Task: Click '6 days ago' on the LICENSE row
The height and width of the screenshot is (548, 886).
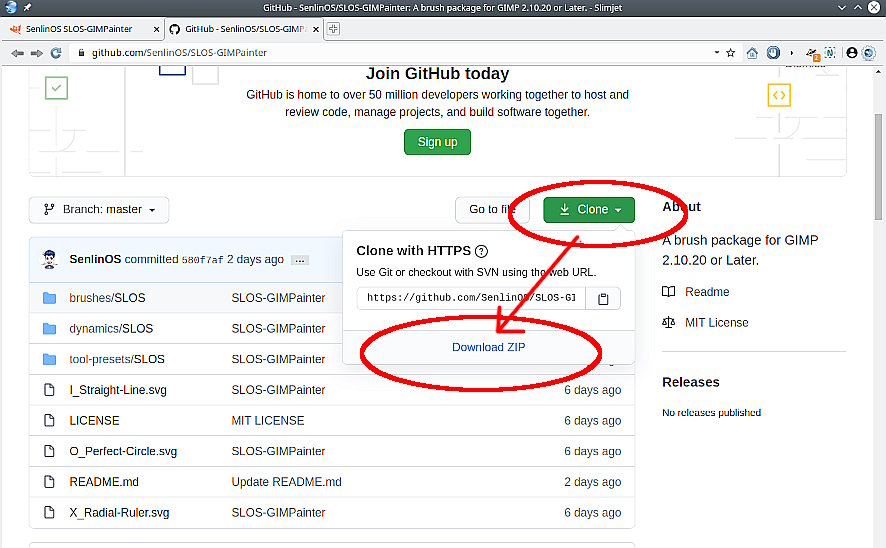Action: 593,420
